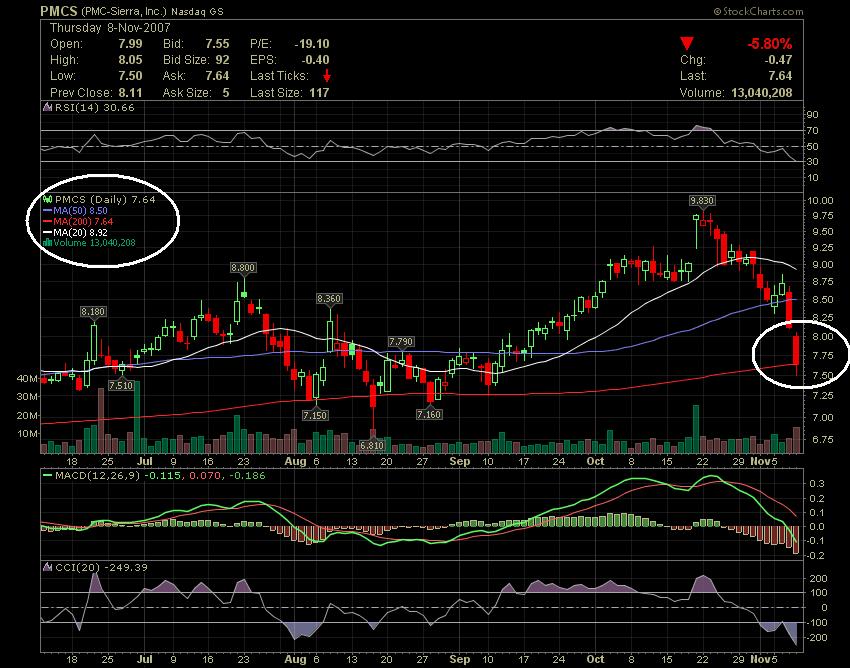Click the red Last Ticks down arrow
This screenshot has height=668, width=850.
pyautogui.click(x=326, y=76)
